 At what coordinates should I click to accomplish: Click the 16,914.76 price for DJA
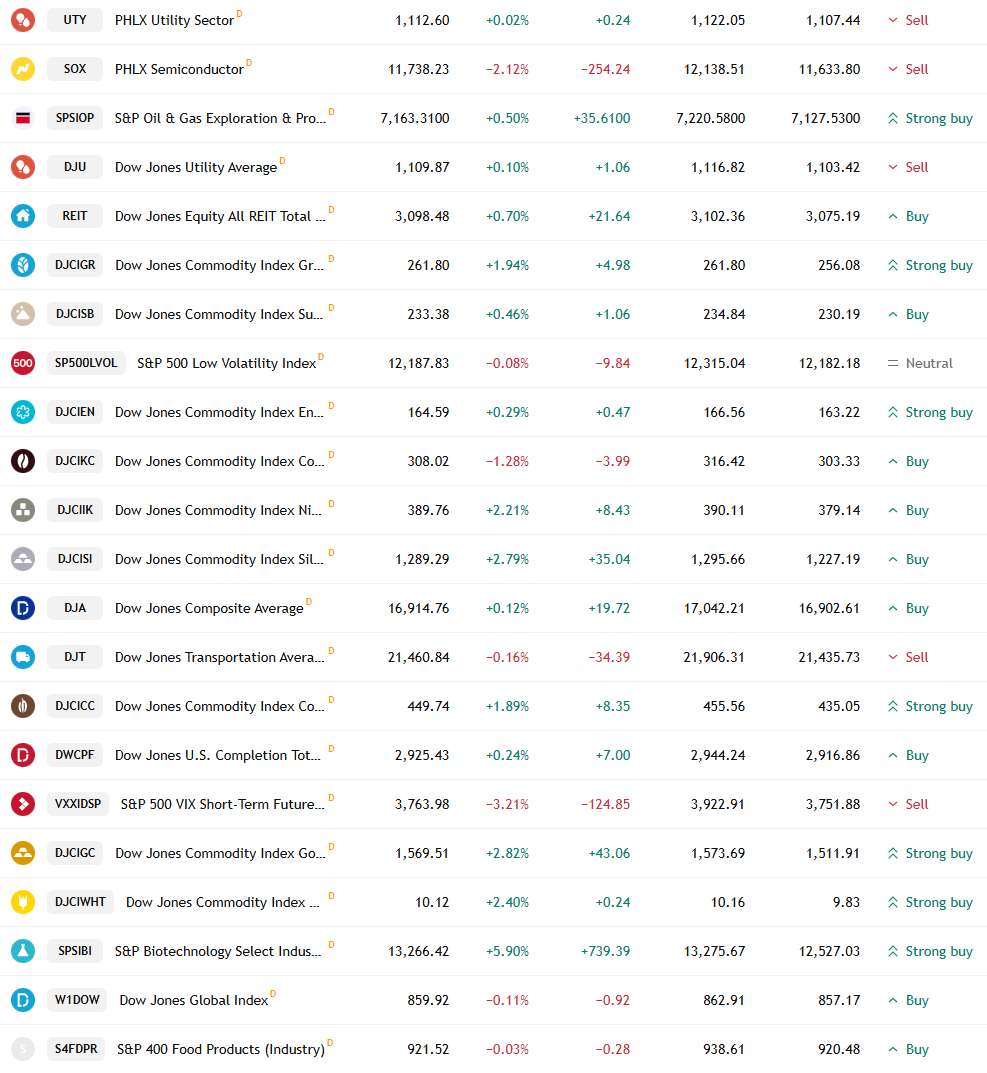tap(418, 608)
